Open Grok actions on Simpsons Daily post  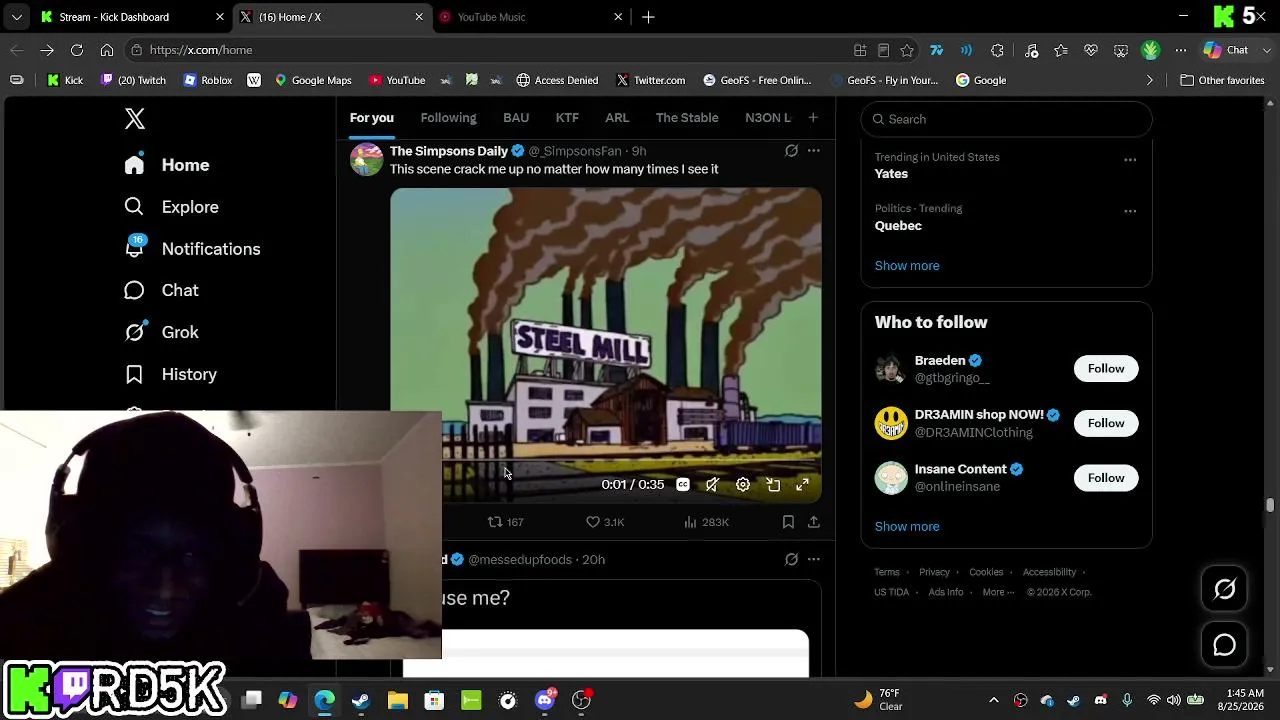pos(791,151)
